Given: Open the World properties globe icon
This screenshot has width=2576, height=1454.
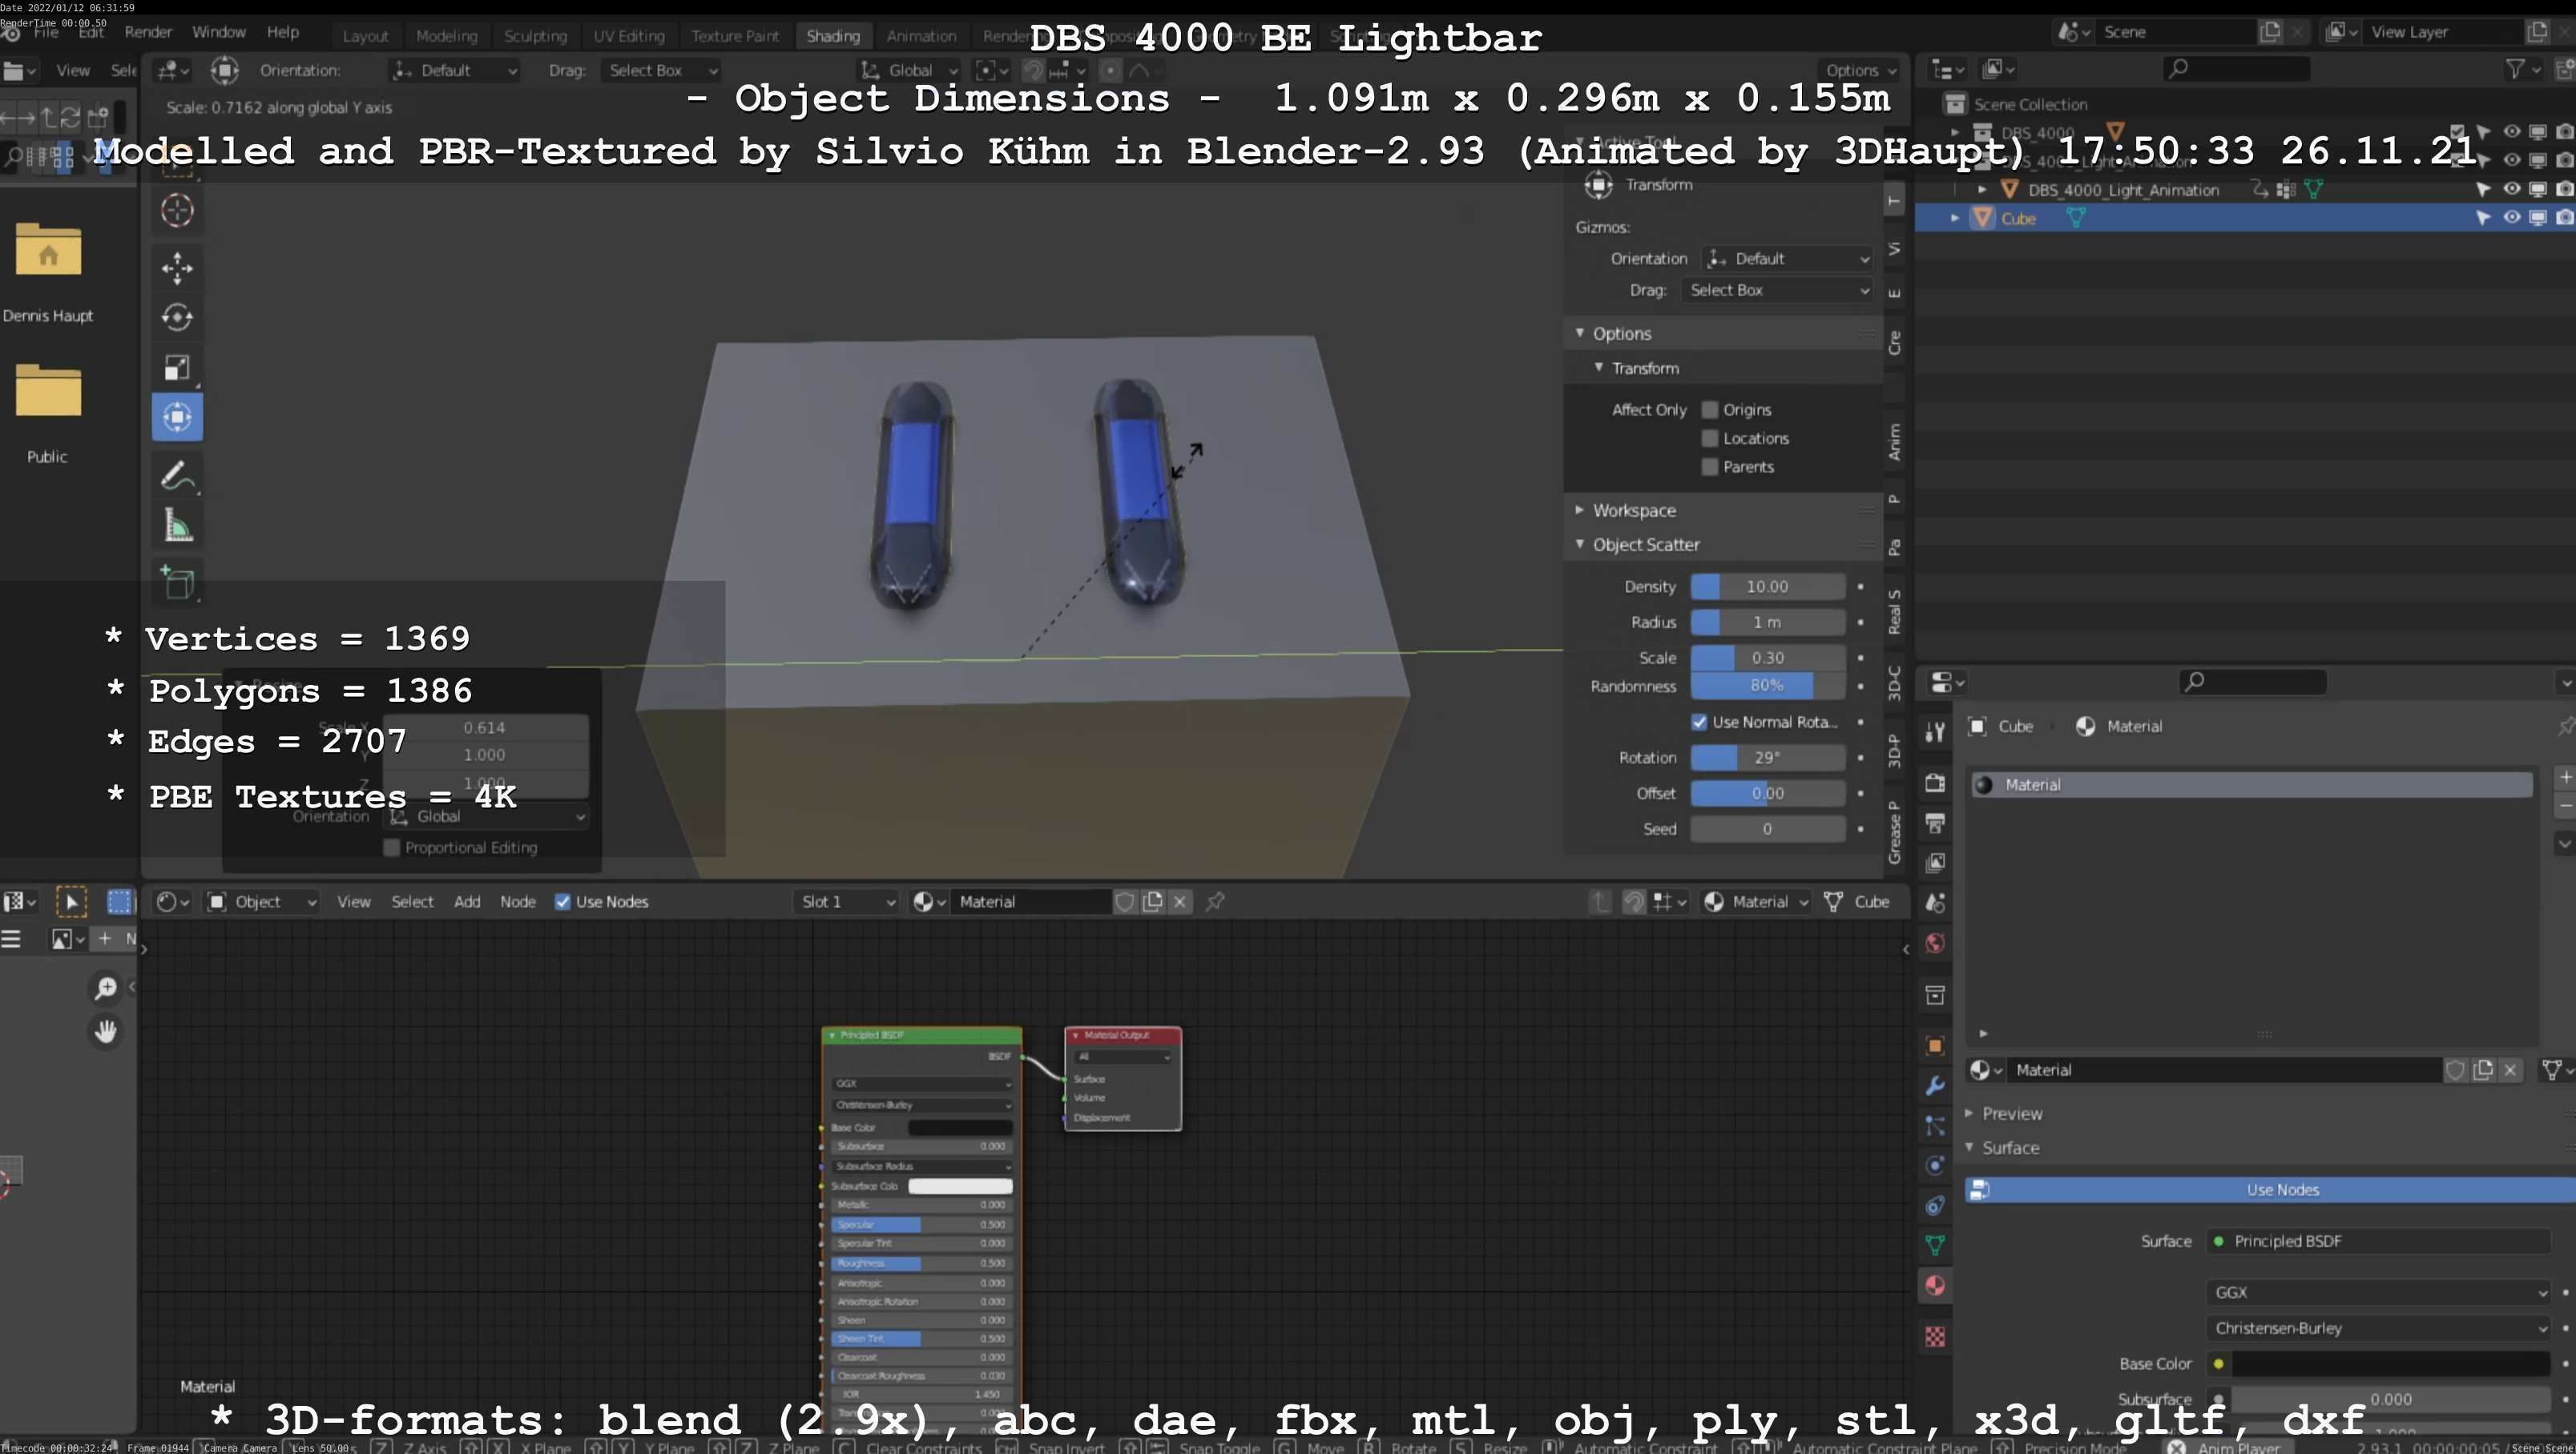Looking at the screenshot, I should pos(1935,943).
